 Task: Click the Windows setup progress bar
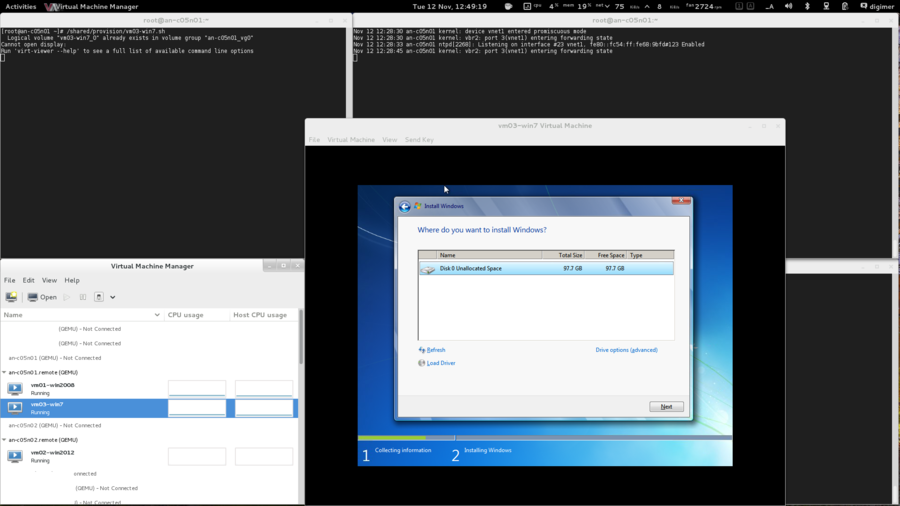(545, 438)
